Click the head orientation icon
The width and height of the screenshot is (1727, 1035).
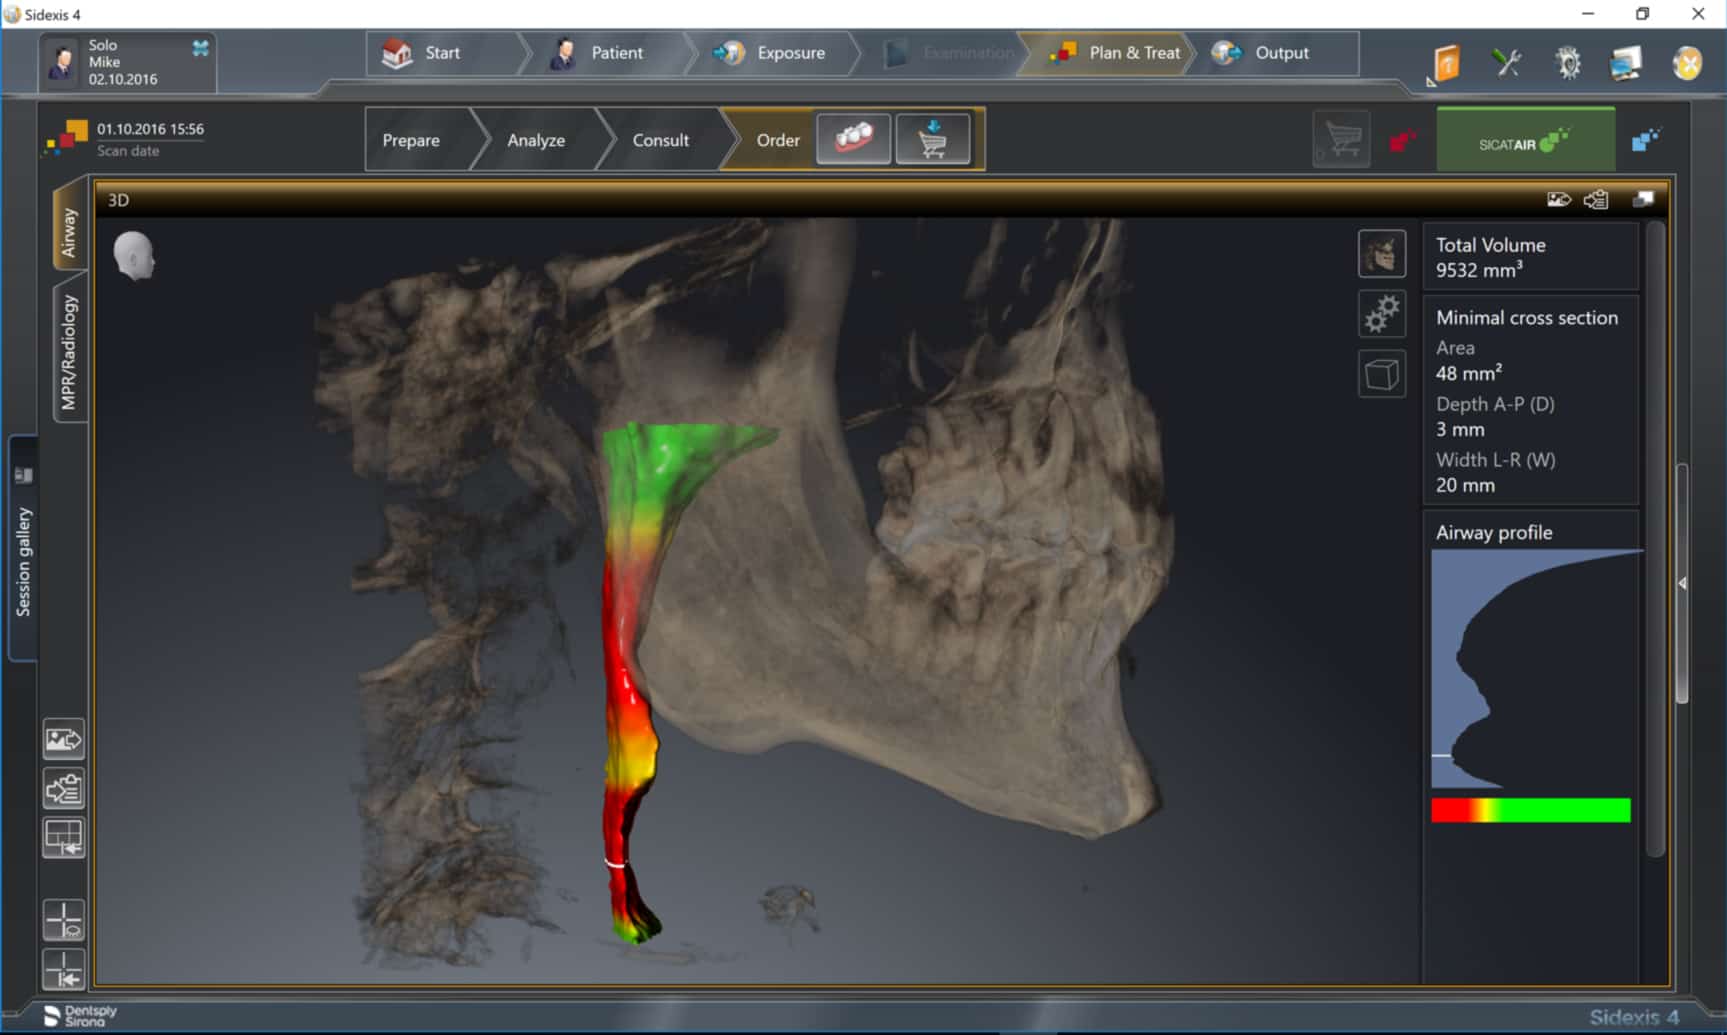(133, 255)
